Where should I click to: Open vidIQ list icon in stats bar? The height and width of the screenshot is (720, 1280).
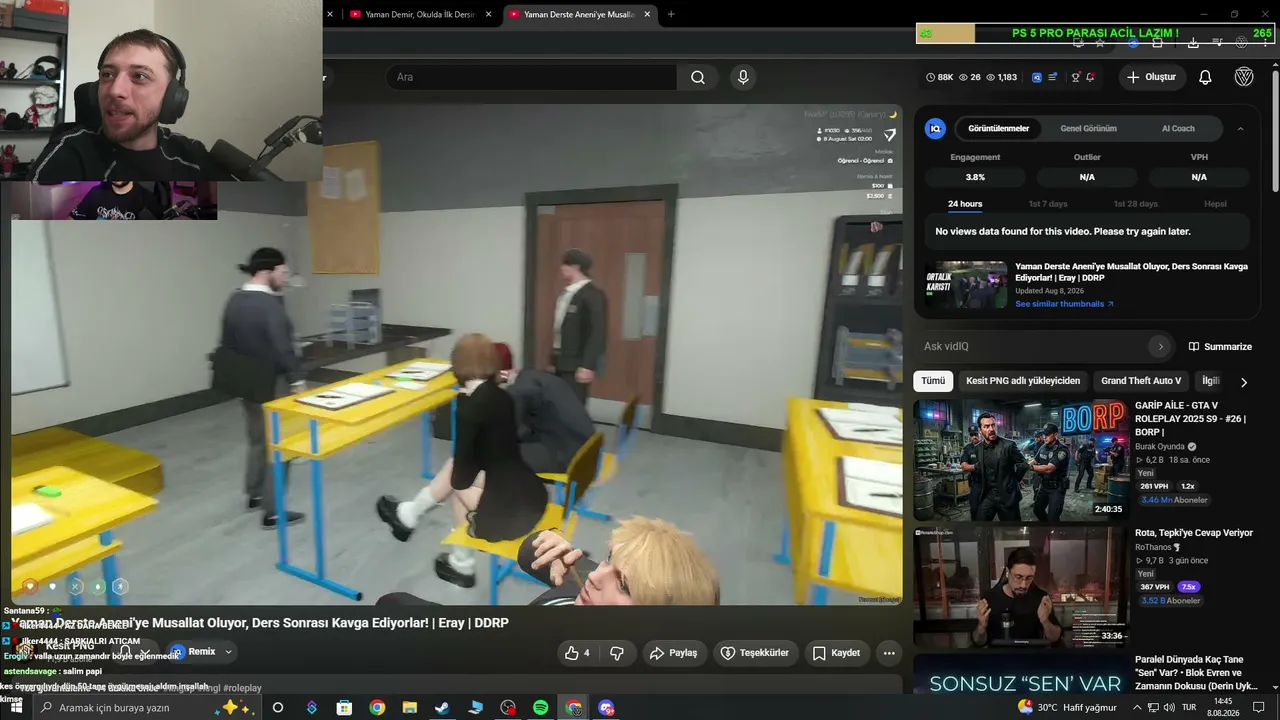(x=1052, y=77)
